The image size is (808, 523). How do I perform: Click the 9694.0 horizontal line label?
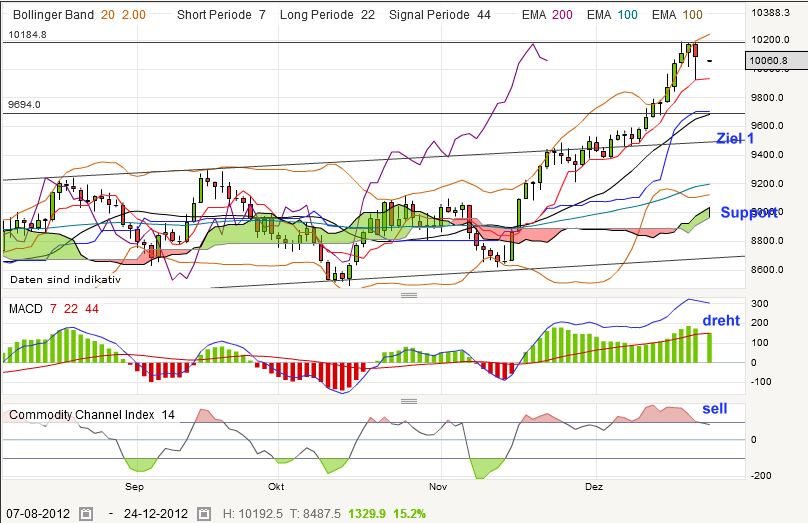tap(24, 105)
